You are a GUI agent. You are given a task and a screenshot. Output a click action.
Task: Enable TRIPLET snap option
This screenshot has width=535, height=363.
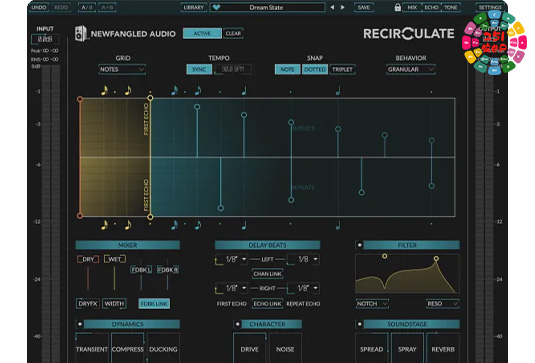pyautogui.click(x=342, y=69)
